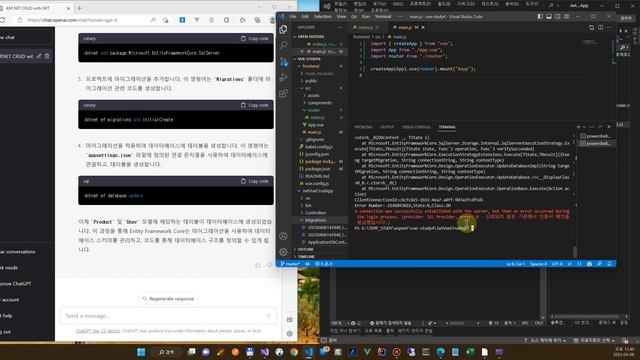Open View menu in VS Code
Screen dimensions: 640x360
341,17
